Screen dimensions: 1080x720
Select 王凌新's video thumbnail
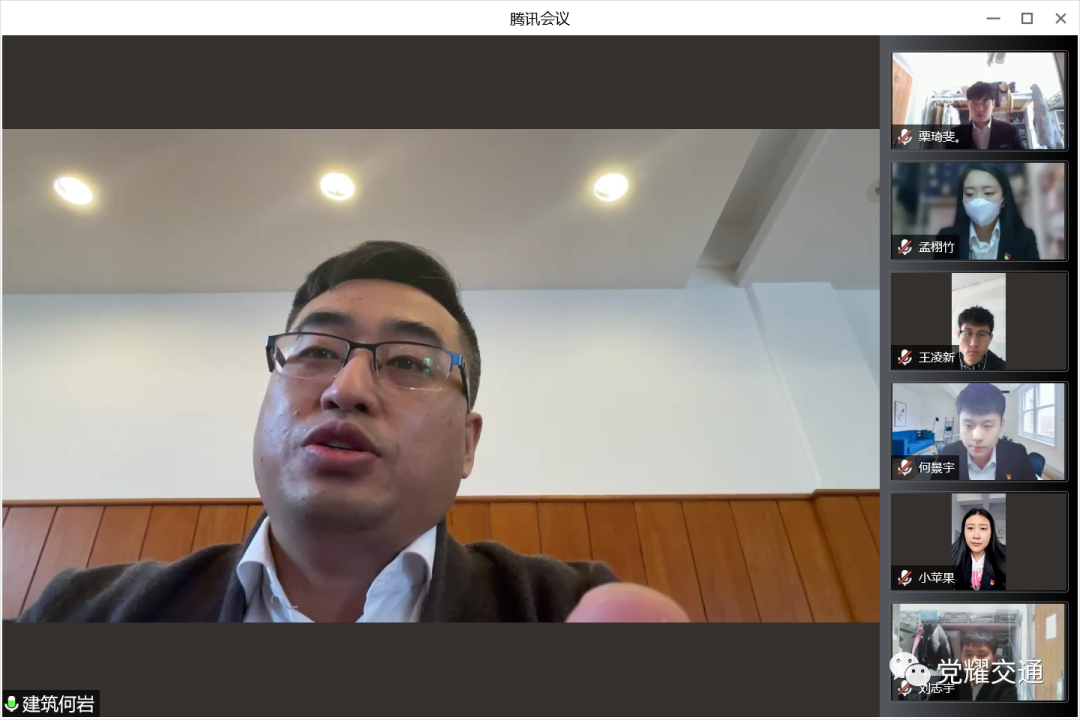[979, 320]
